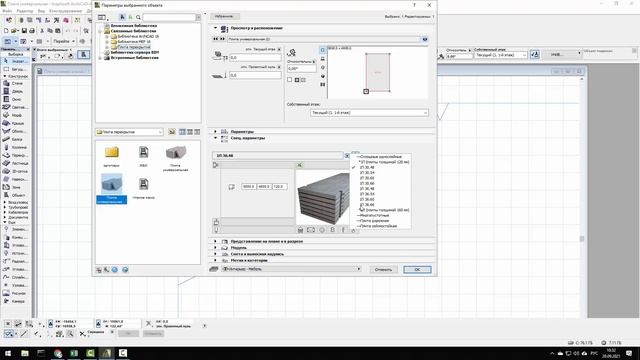Click the Windows Start button
Image resolution: width=640 pixels, height=360 pixels.
click(8, 353)
